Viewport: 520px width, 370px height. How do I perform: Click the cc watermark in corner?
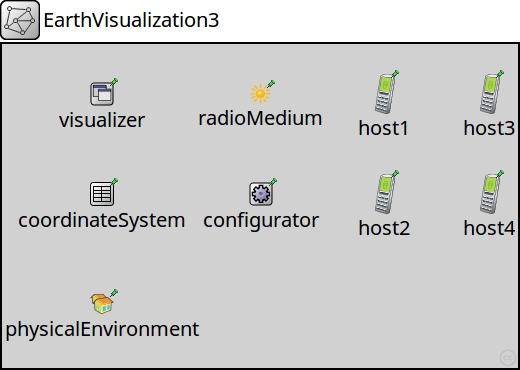point(508,358)
